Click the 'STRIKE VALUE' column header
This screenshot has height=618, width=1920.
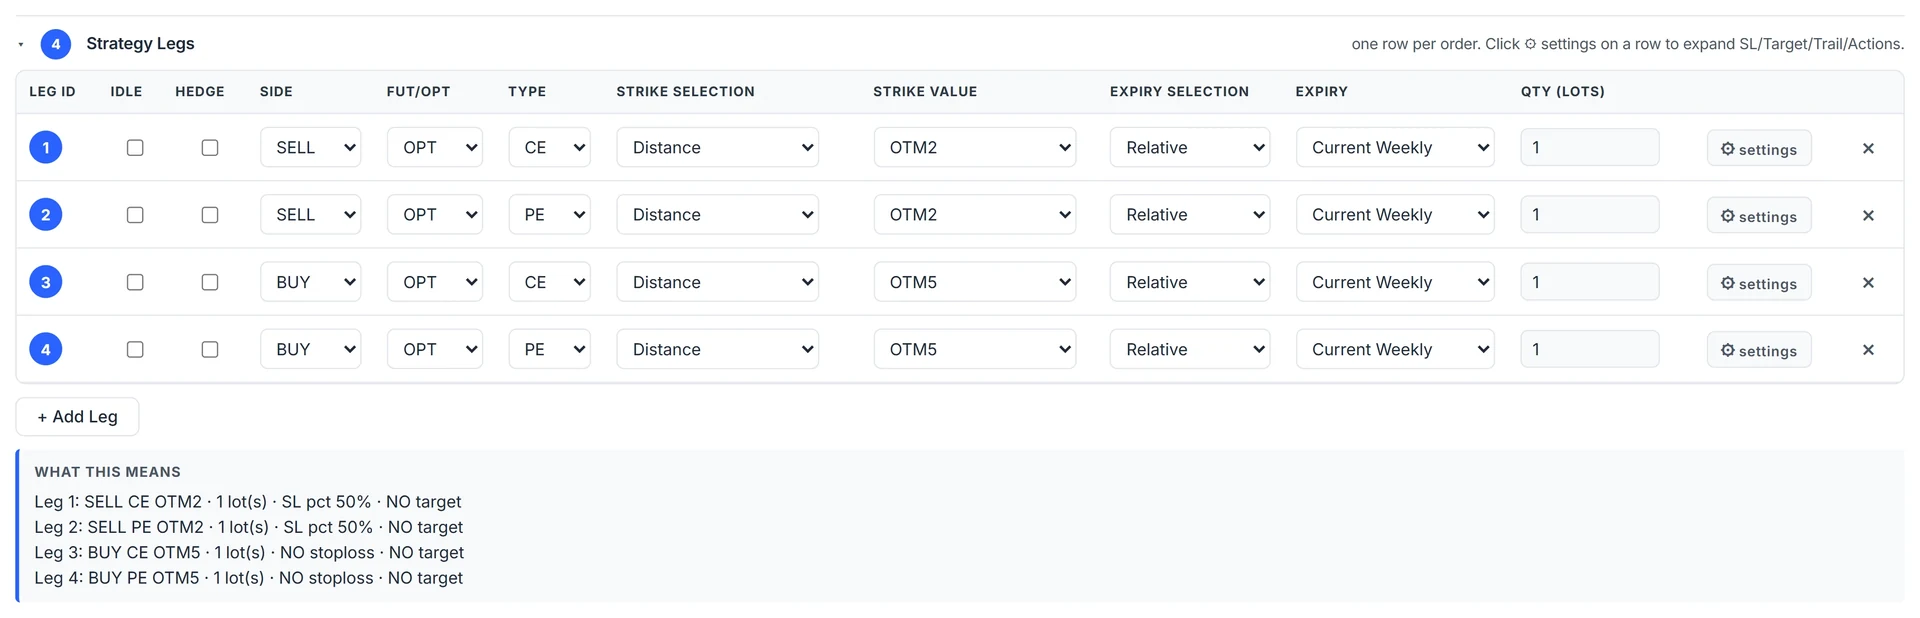[925, 91]
